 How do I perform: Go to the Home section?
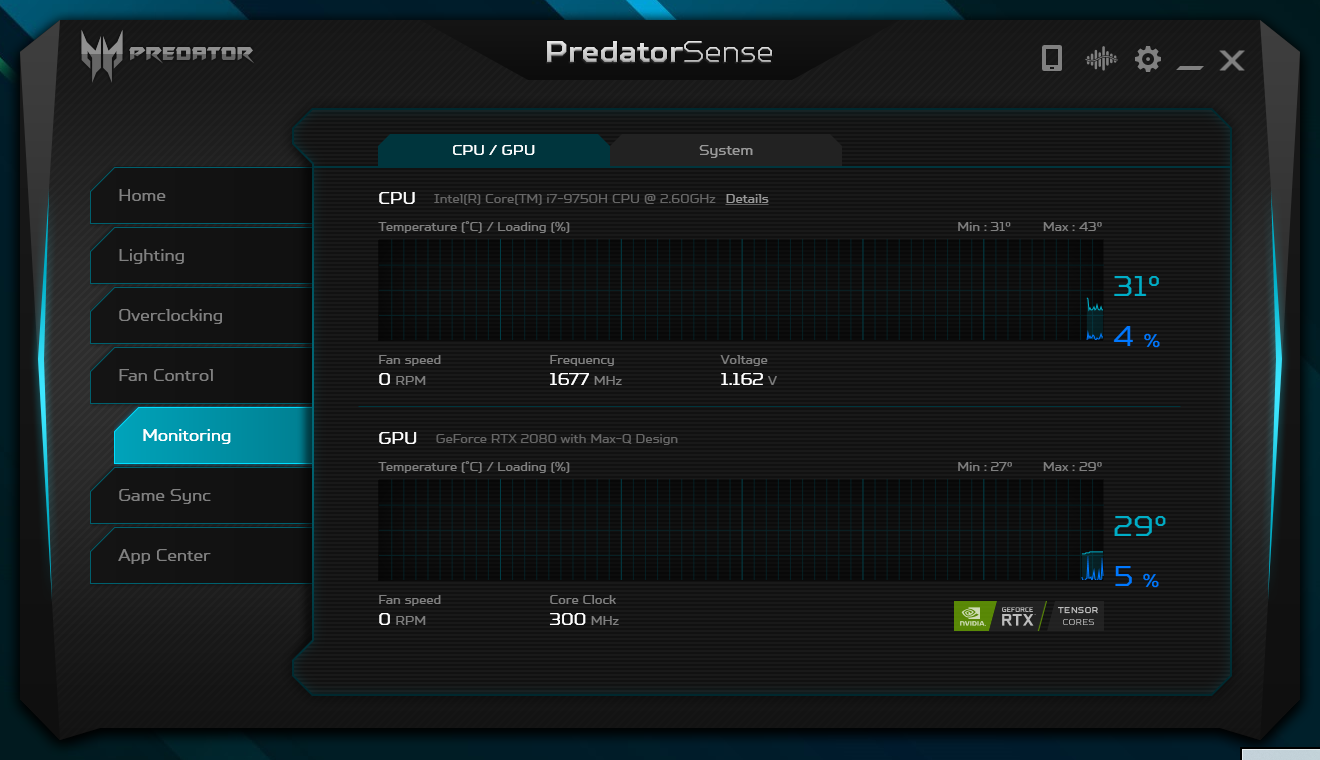click(200, 195)
